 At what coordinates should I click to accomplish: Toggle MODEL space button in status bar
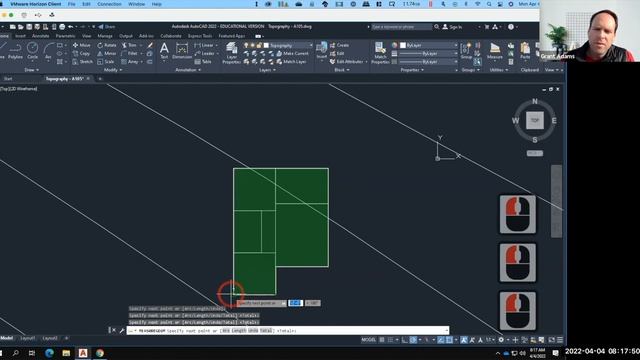[x=368, y=340]
